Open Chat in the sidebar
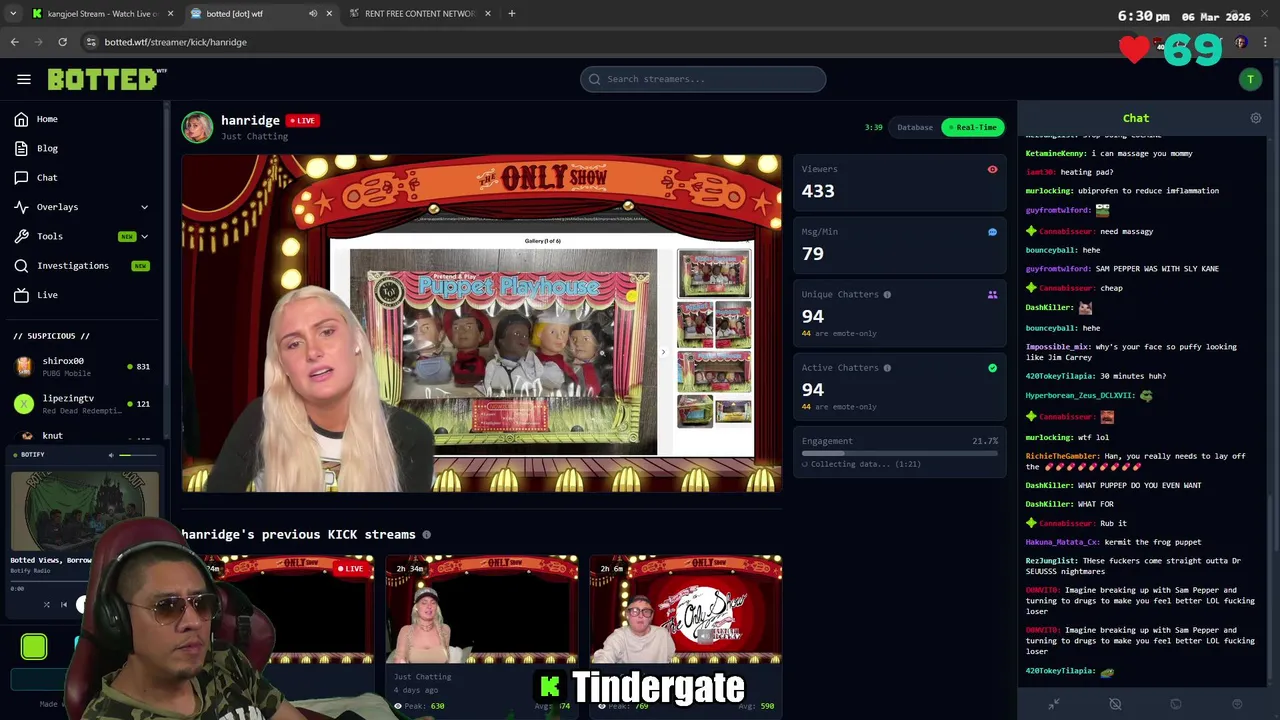This screenshot has width=1280, height=720. pyautogui.click(x=47, y=177)
